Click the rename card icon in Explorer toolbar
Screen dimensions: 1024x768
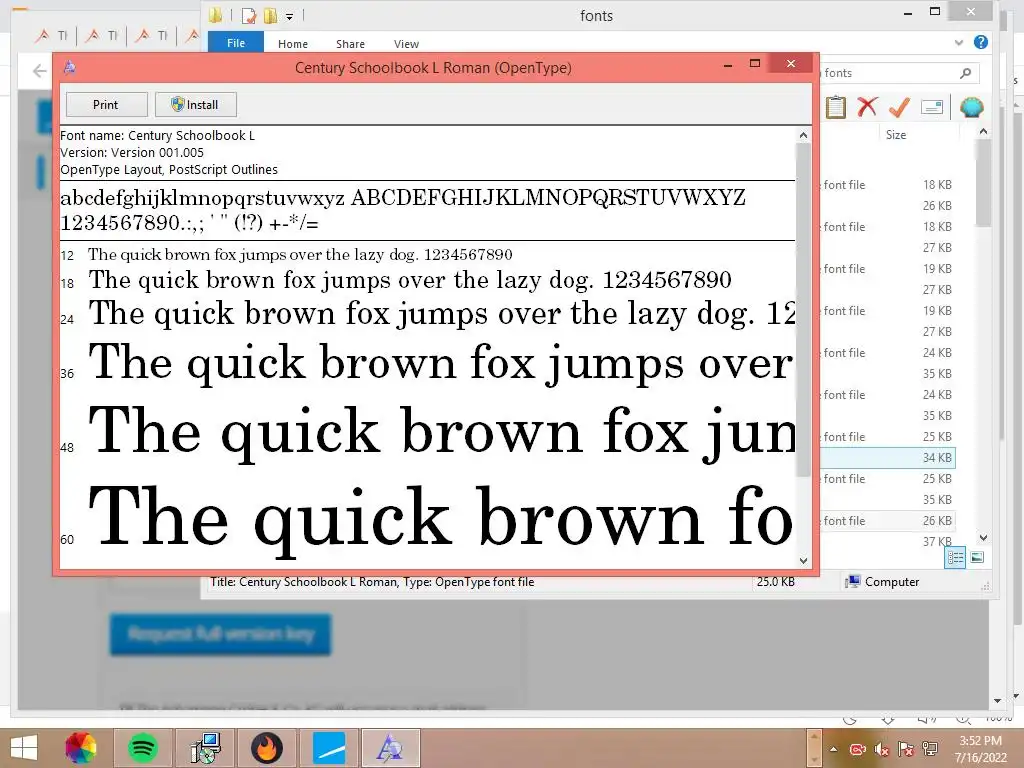932,107
